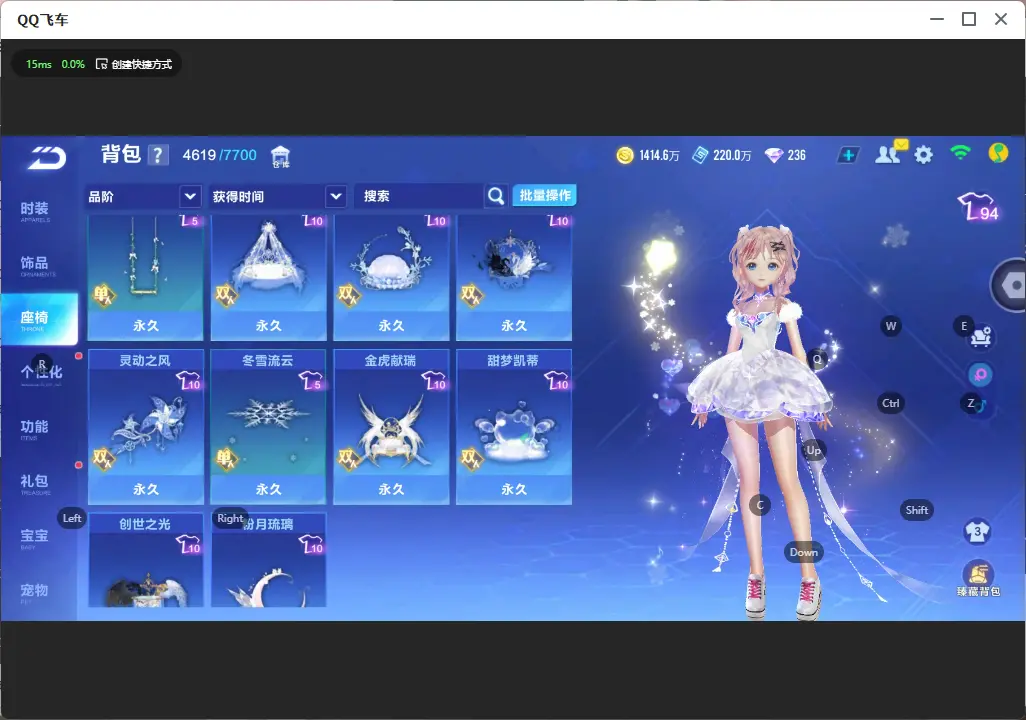Switch to the 个性化 personalization tab
This screenshot has height=720, width=1026.
[39, 373]
